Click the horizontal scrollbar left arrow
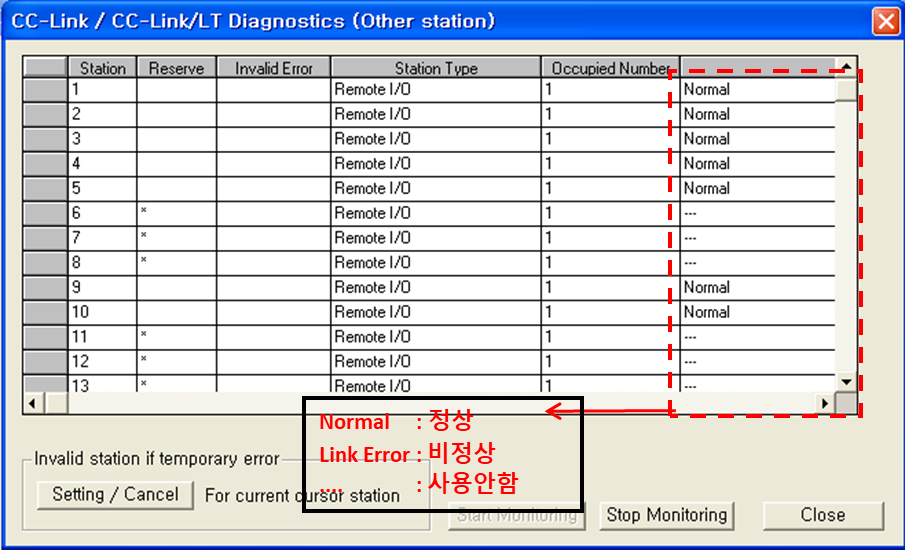 (x=33, y=403)
